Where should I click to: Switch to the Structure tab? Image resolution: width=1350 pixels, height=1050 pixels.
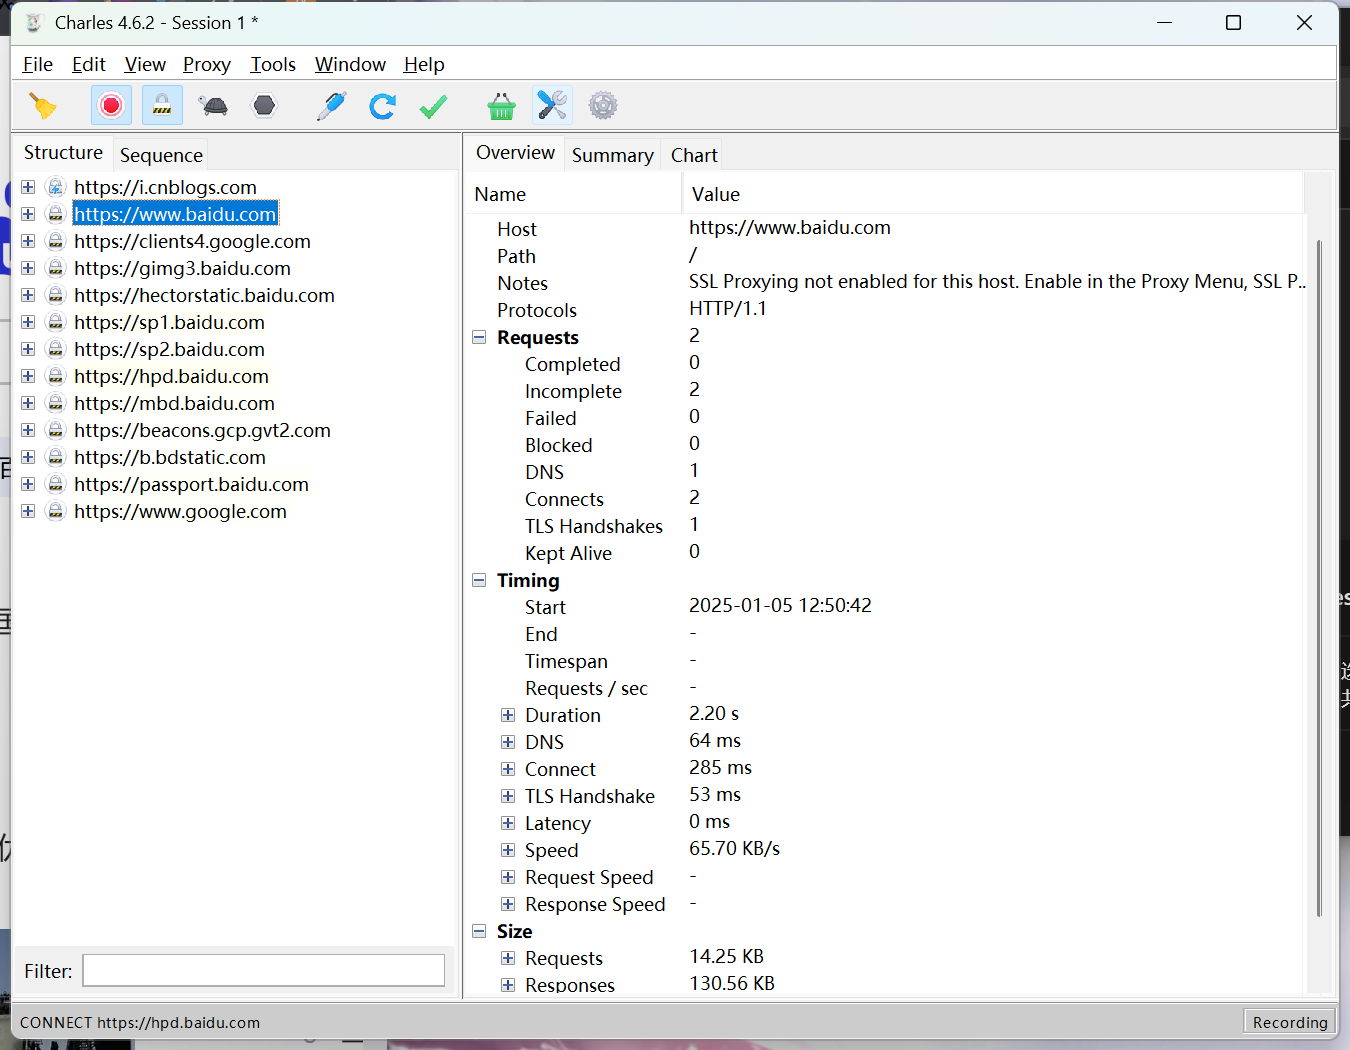(x=63, y=152)
